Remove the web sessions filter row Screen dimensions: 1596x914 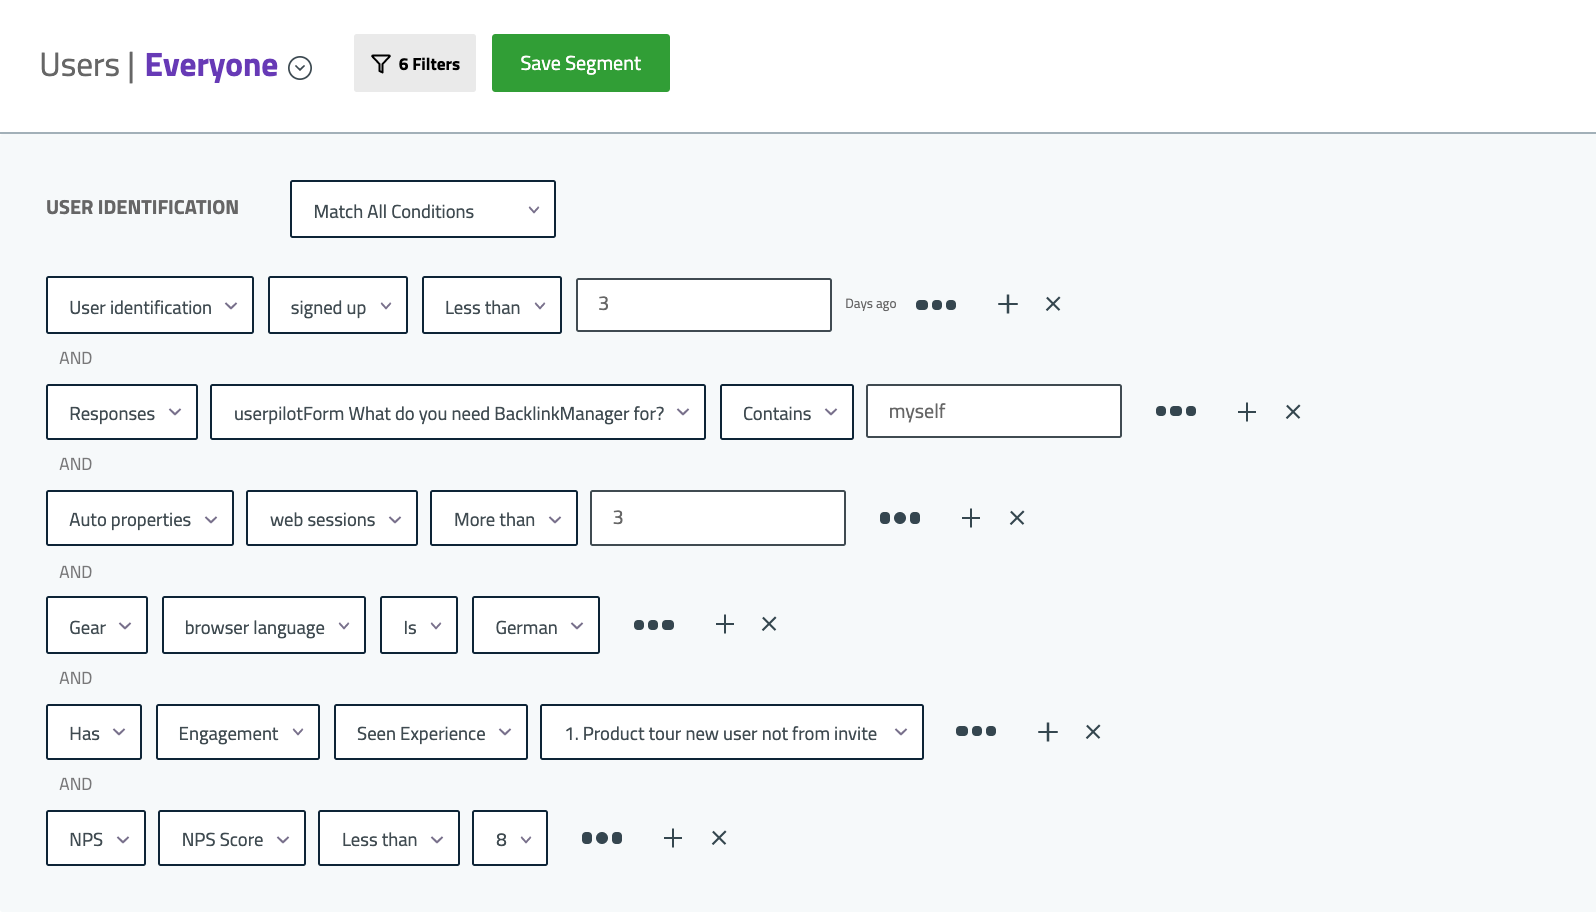tap(1017, 518)
